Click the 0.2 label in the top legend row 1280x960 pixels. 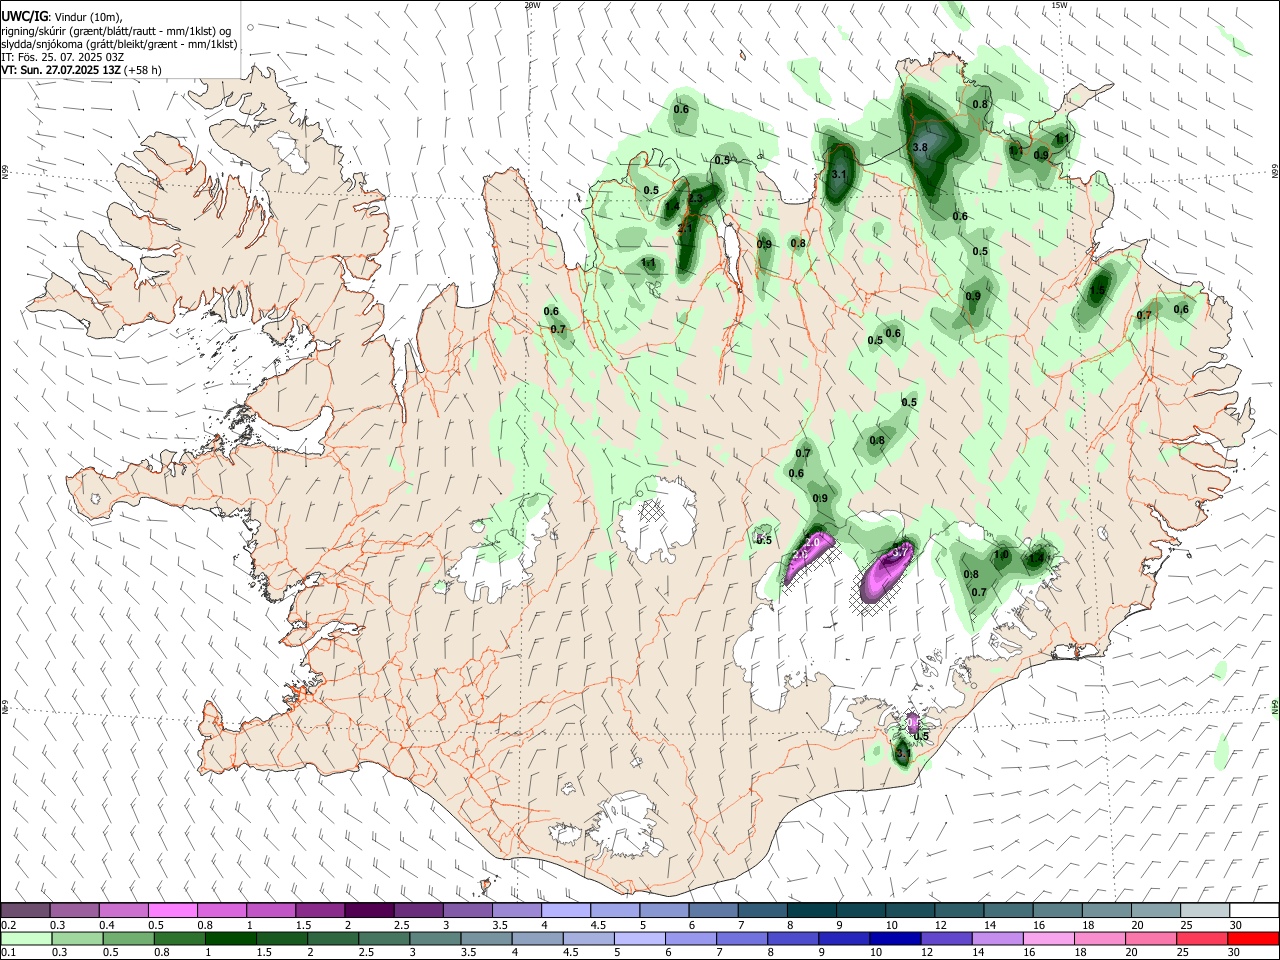[9, 925]
